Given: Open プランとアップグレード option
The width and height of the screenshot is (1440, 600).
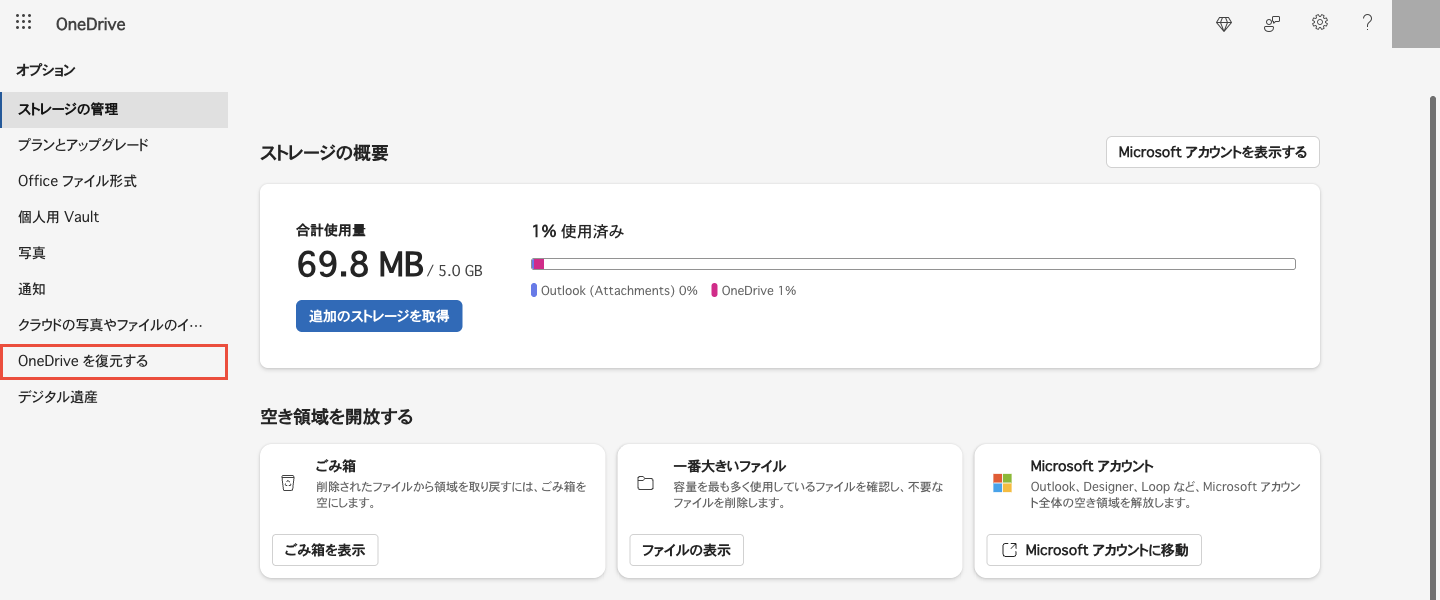Looking at the screenshot, I should 114,145.
